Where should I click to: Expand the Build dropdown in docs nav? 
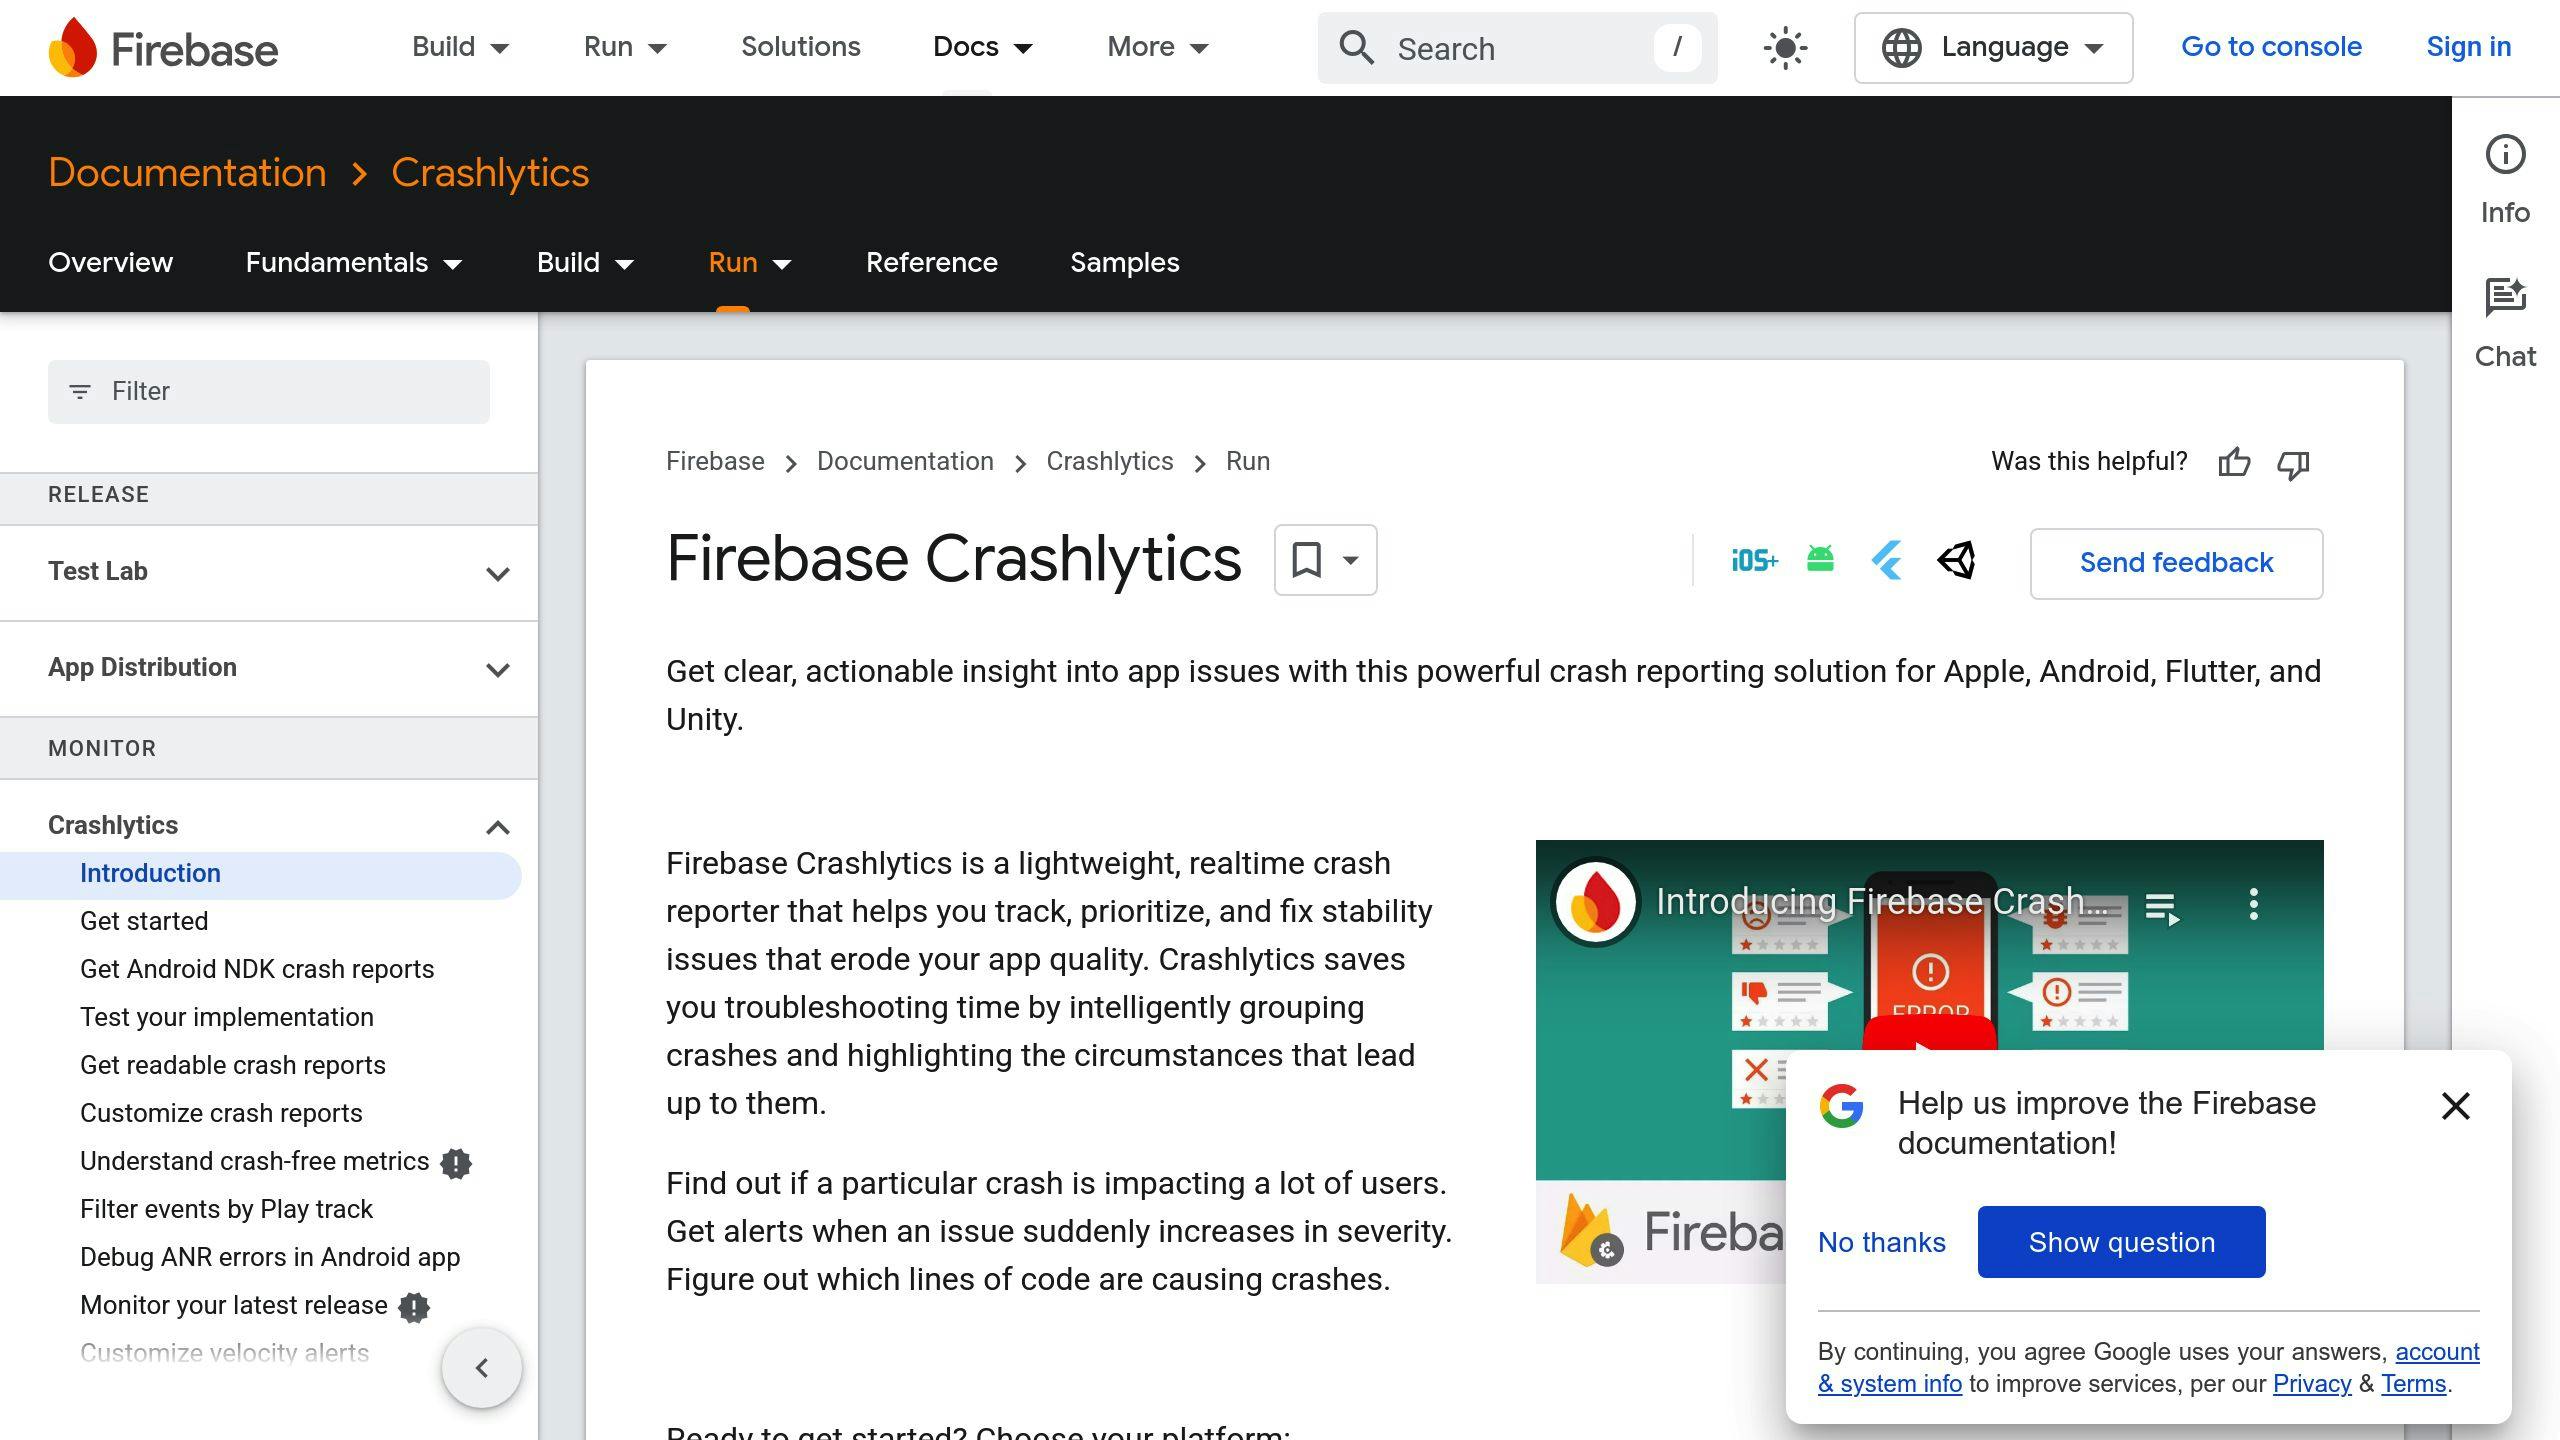pyautogui.click(x=585, y=263)
